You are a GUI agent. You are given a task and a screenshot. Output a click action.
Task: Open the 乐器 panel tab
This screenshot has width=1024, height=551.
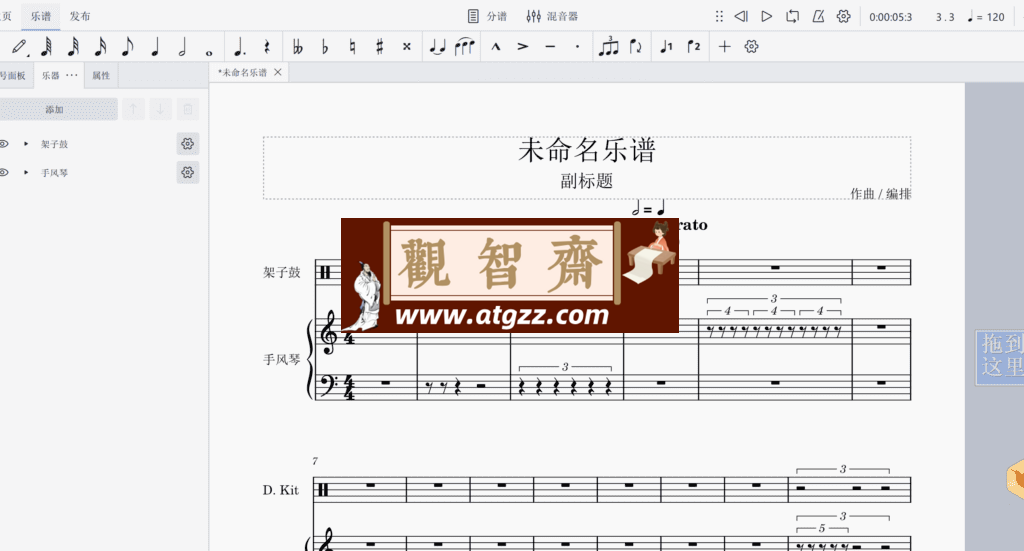tap(51, 75)
